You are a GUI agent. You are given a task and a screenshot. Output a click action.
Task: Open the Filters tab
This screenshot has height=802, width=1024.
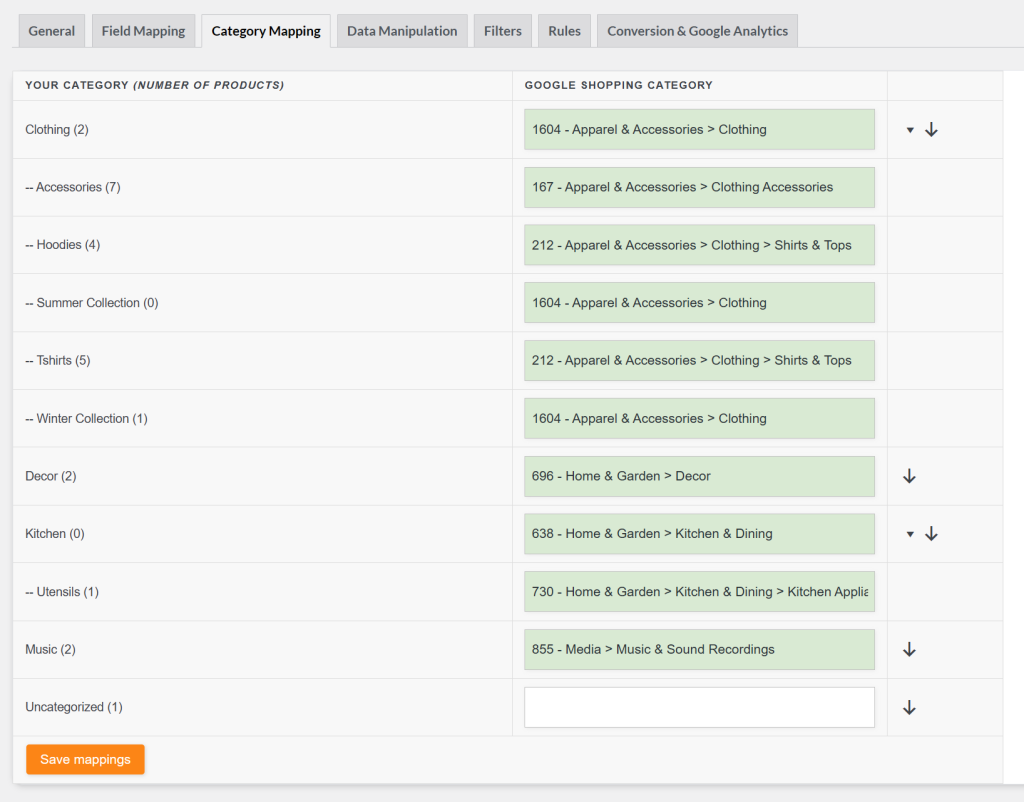tap(503, 31)
